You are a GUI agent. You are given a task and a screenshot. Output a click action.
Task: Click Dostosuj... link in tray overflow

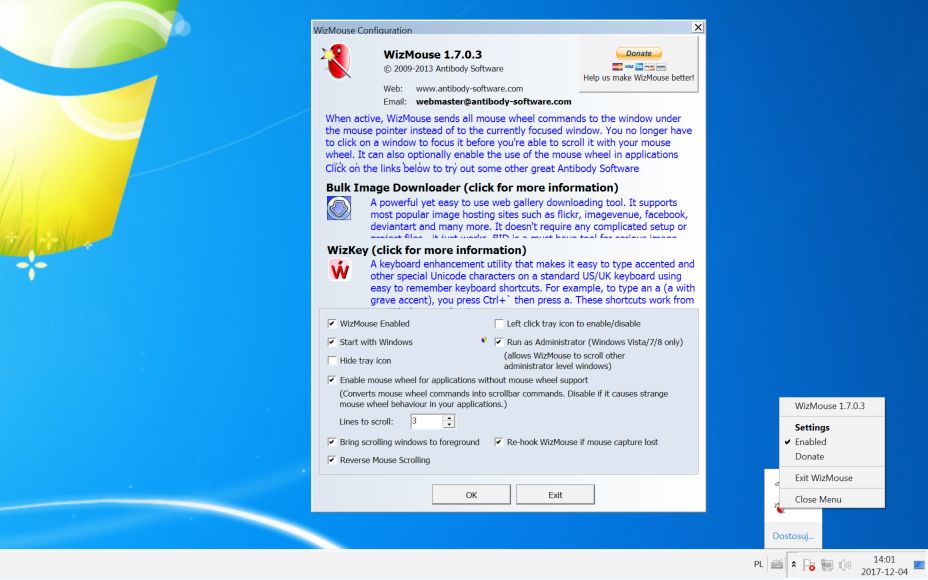792,536
